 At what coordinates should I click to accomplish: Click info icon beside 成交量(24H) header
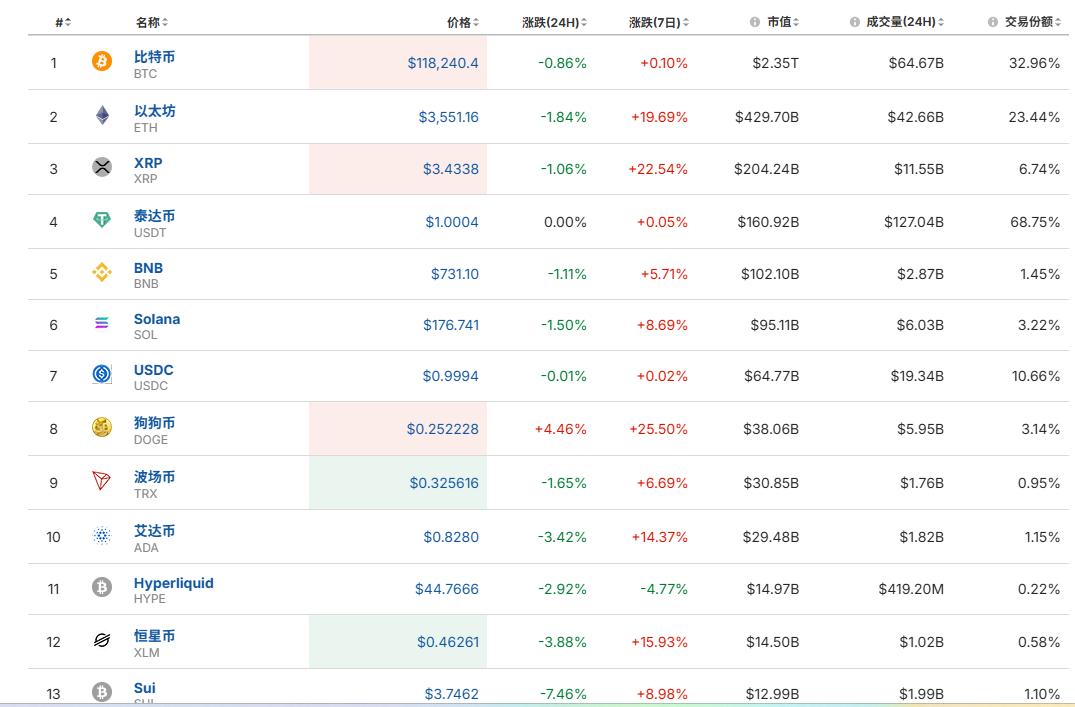pos(854,22)
